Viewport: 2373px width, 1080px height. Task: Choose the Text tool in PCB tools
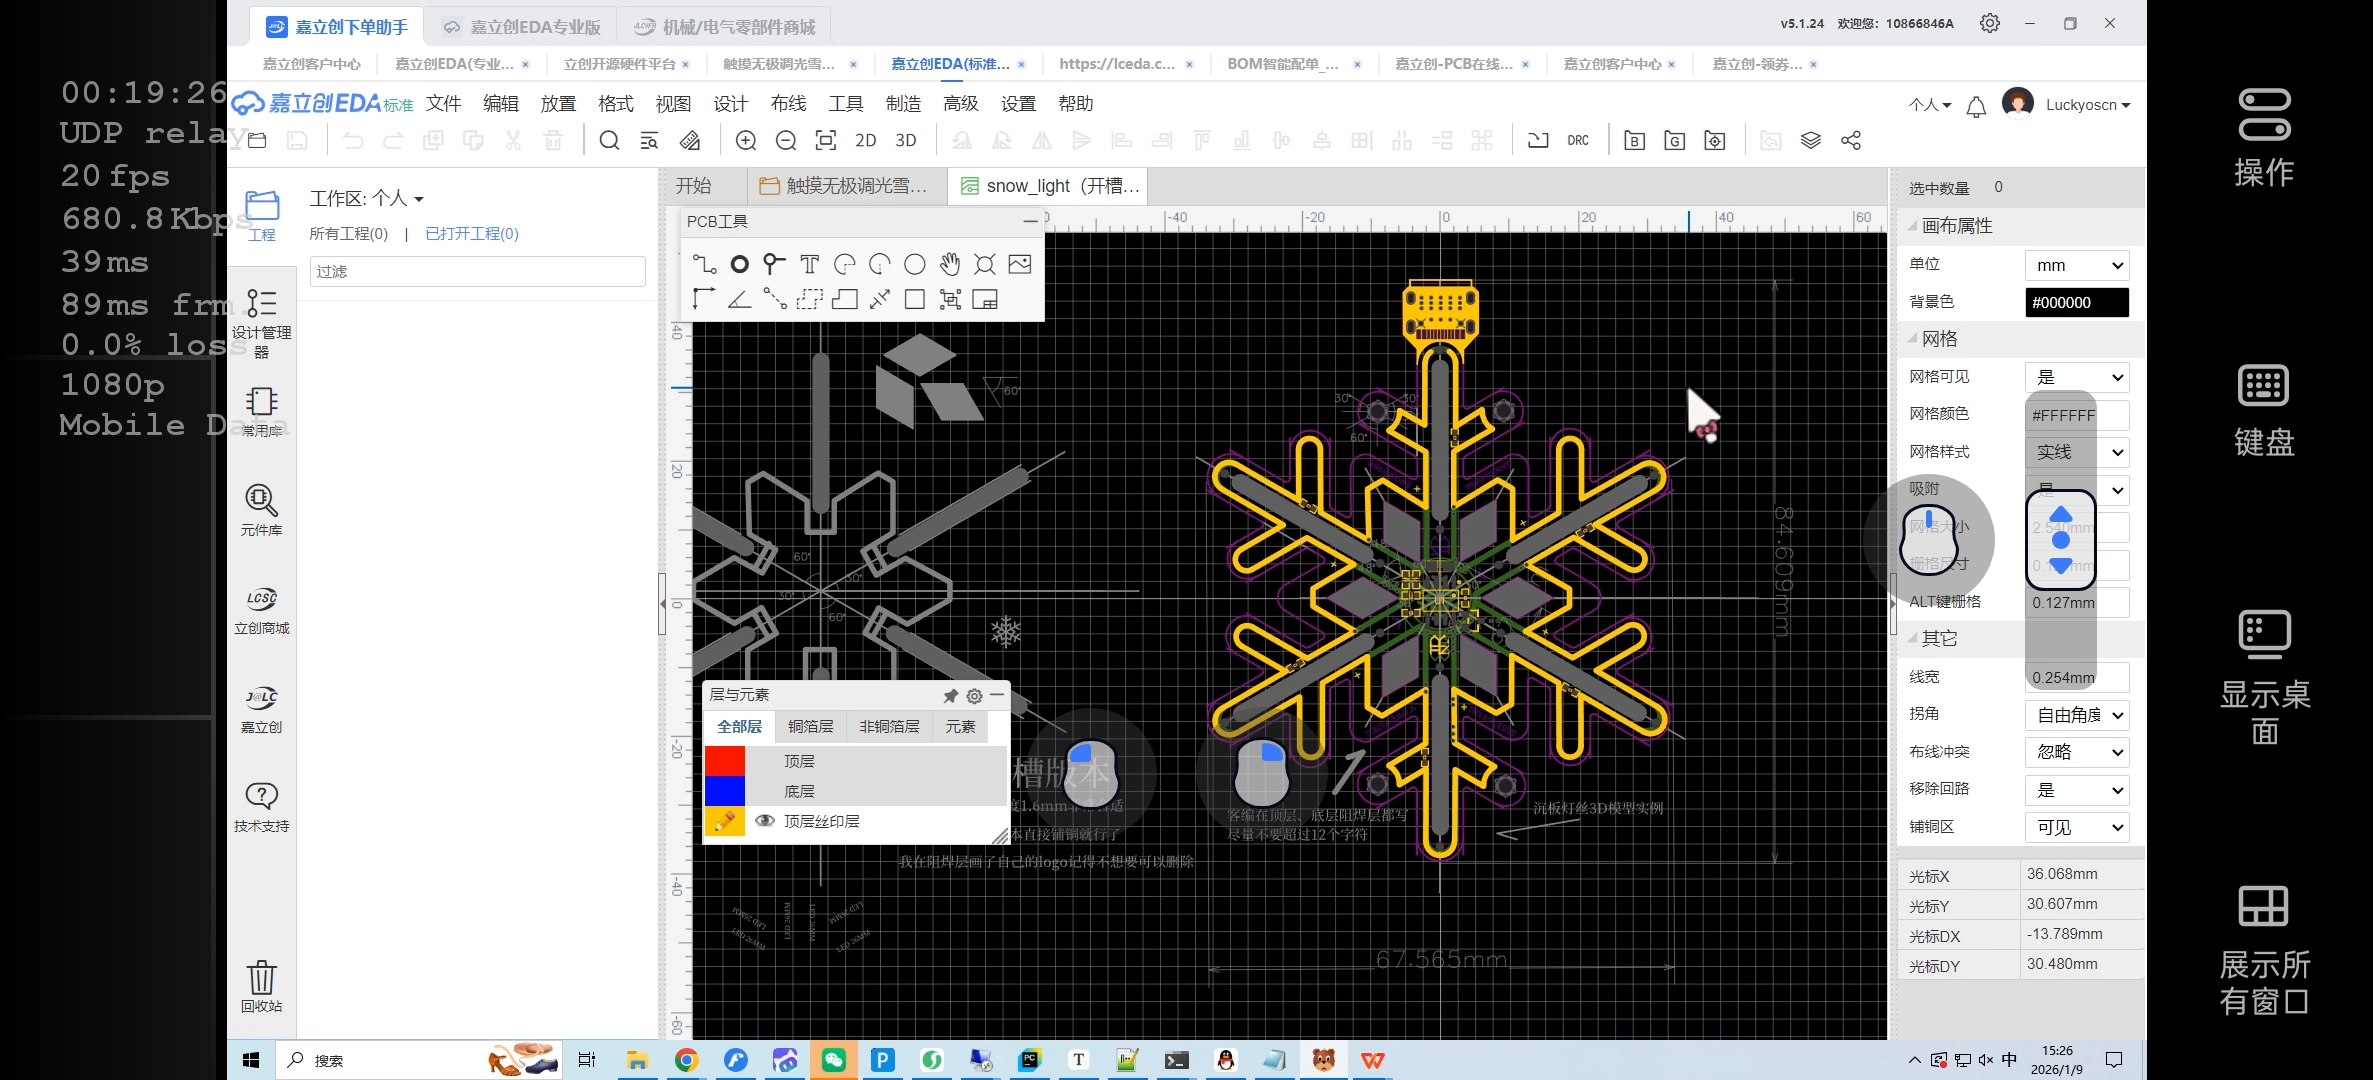pos(809,264)
